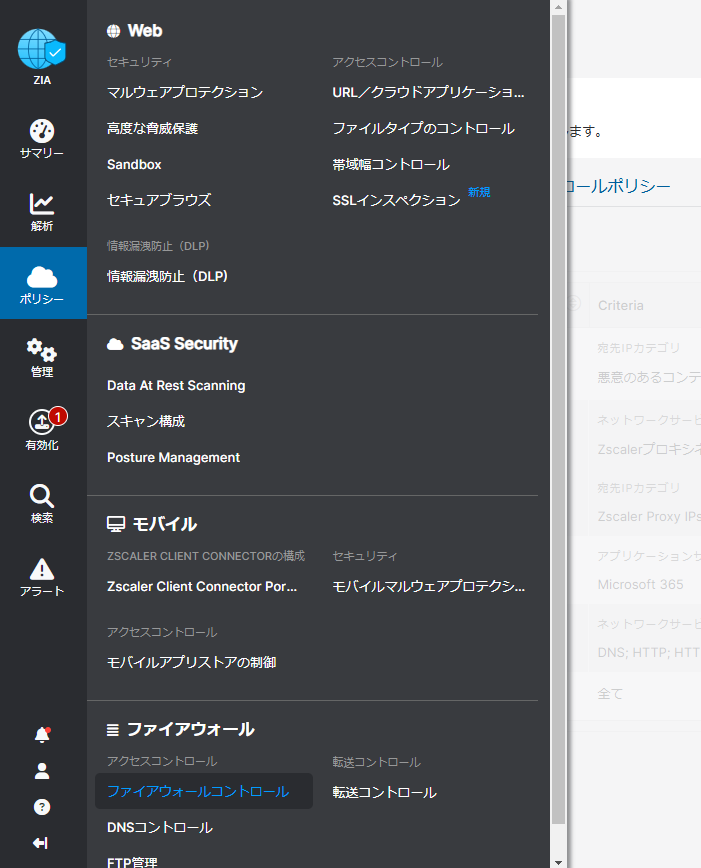Open Sandbox policy
The width and height of the screenshot is (701, 868).
coord(134,164)
